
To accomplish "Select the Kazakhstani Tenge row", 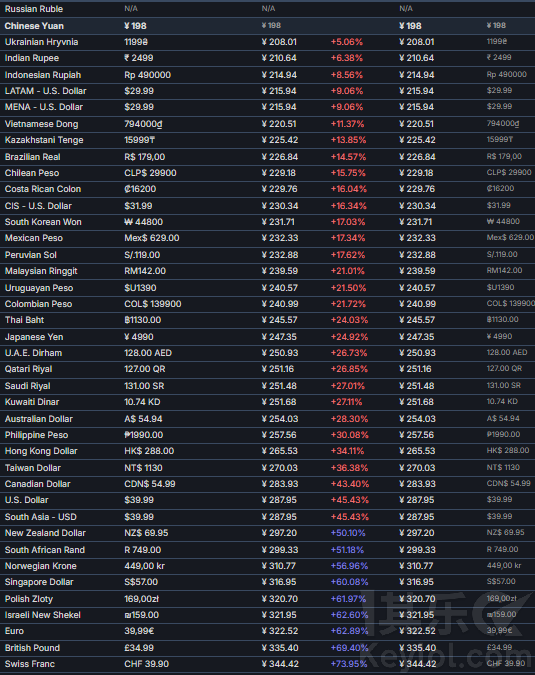I will pyautogui.click(x=267, y=140).
